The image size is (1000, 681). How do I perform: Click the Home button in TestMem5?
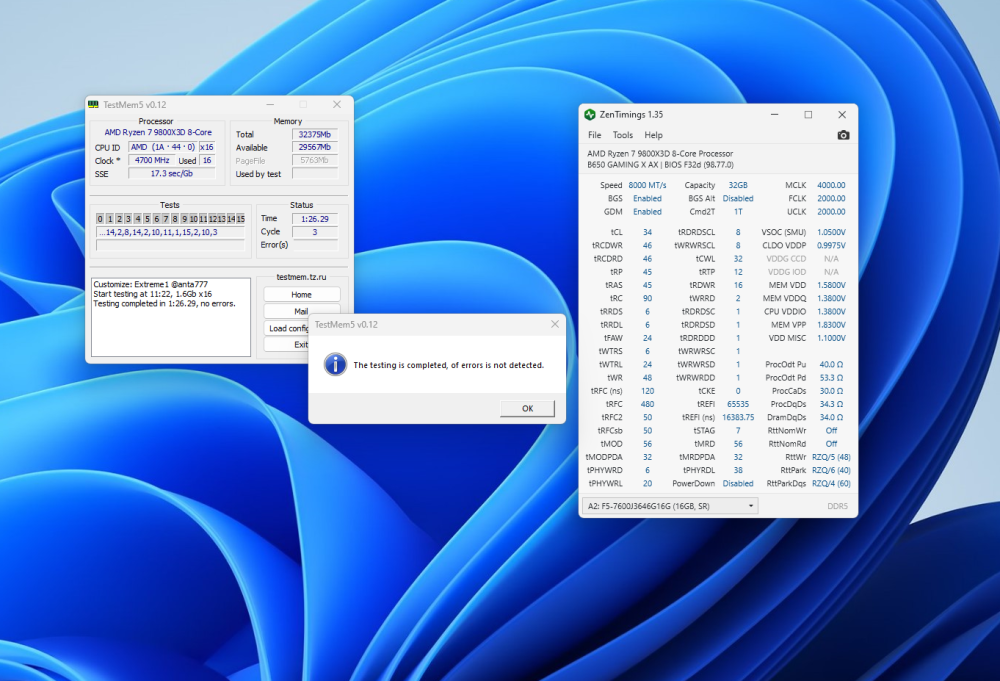coord(301,293)
